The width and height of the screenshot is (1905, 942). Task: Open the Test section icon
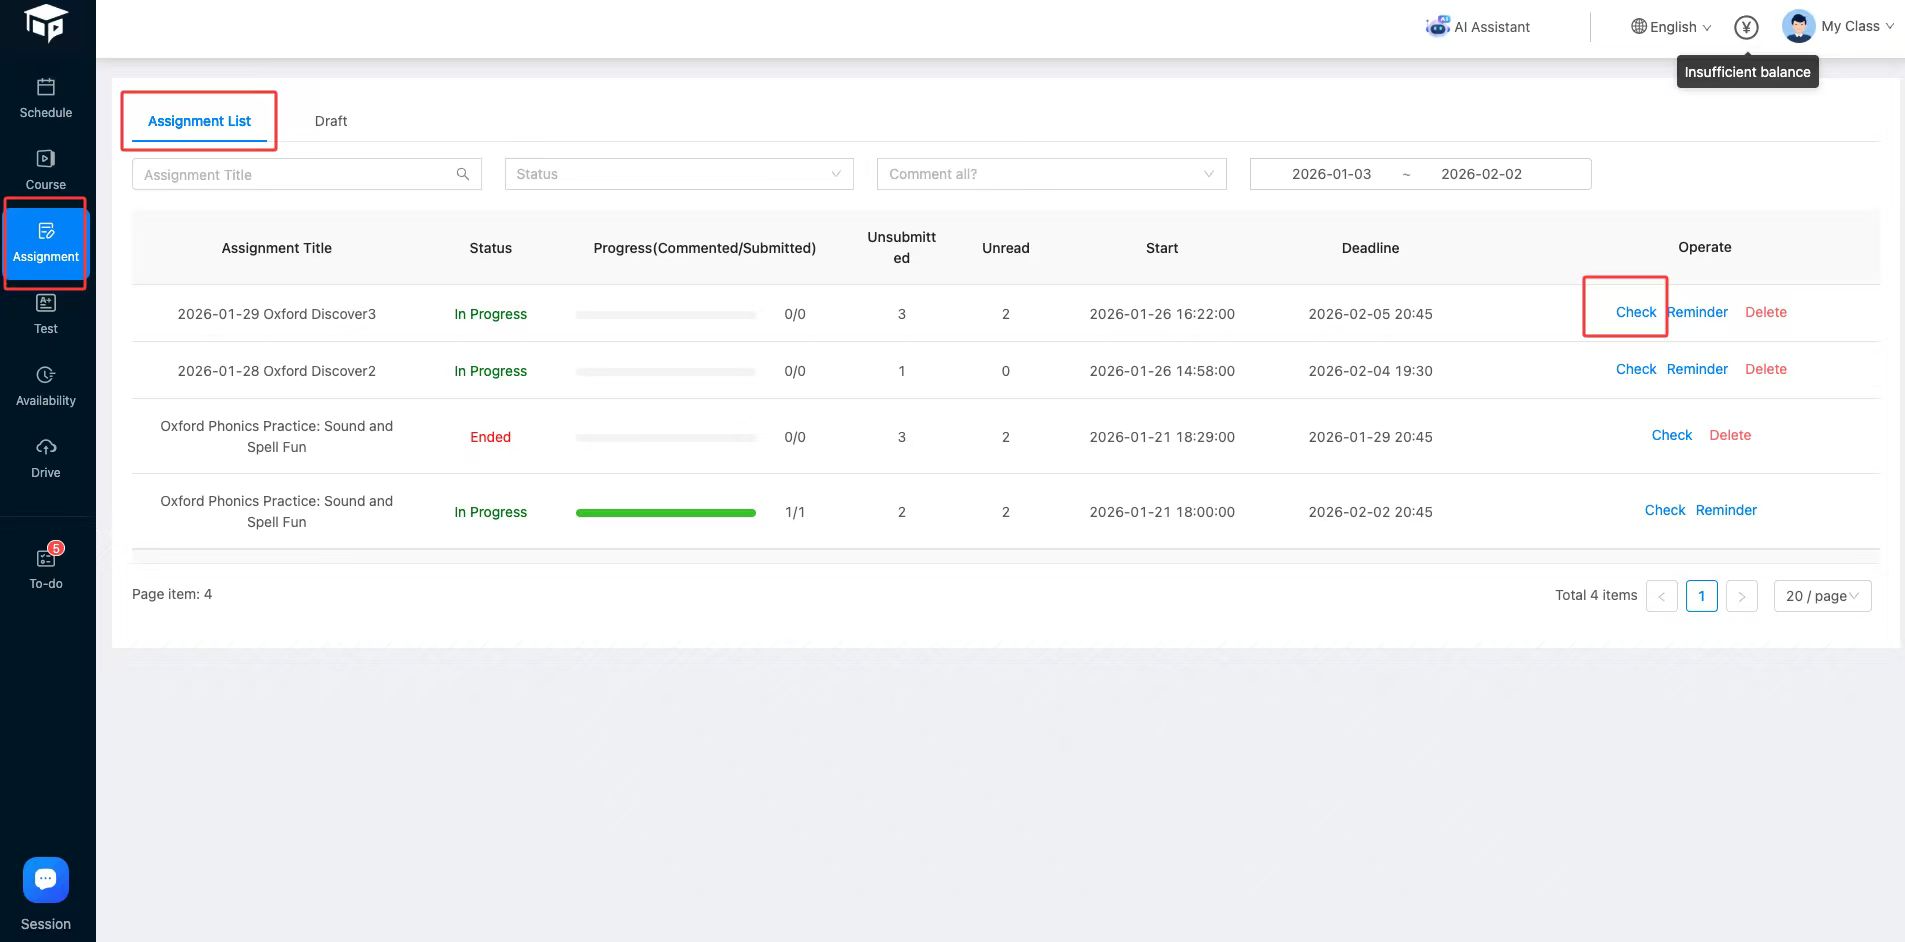46,304
